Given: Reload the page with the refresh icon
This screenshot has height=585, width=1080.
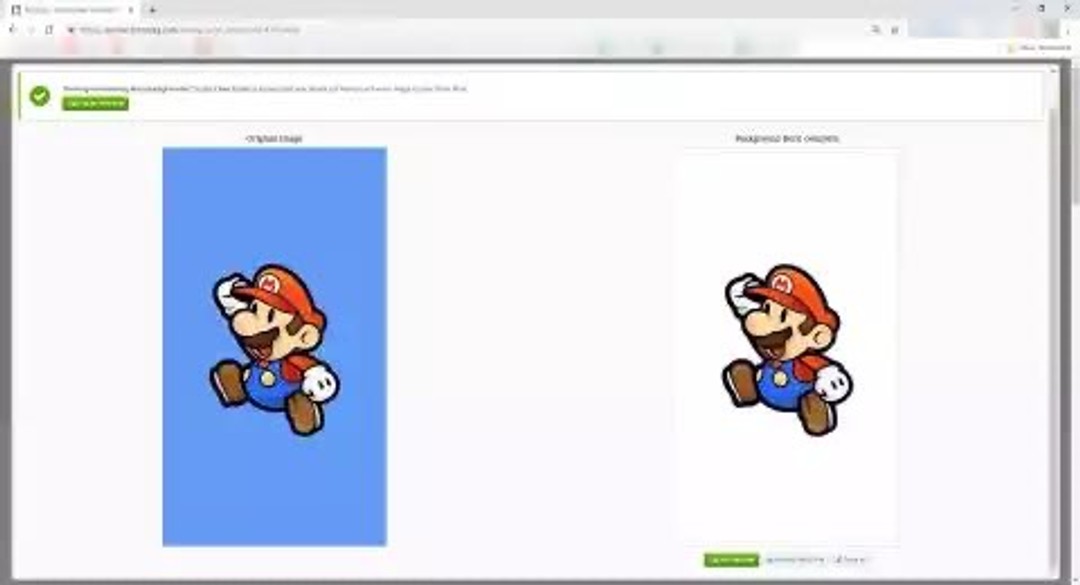Looking at the screenshot, I should point(49,30).
